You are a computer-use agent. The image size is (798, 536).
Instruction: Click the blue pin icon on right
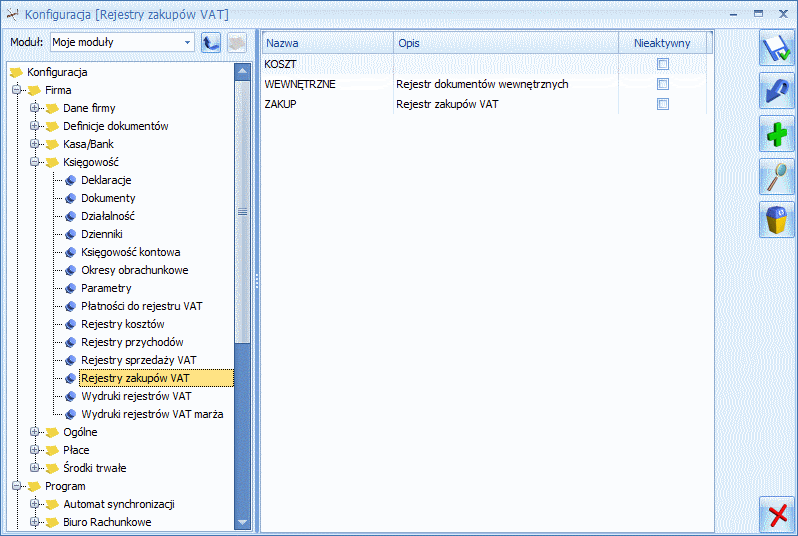pos(777,91)
